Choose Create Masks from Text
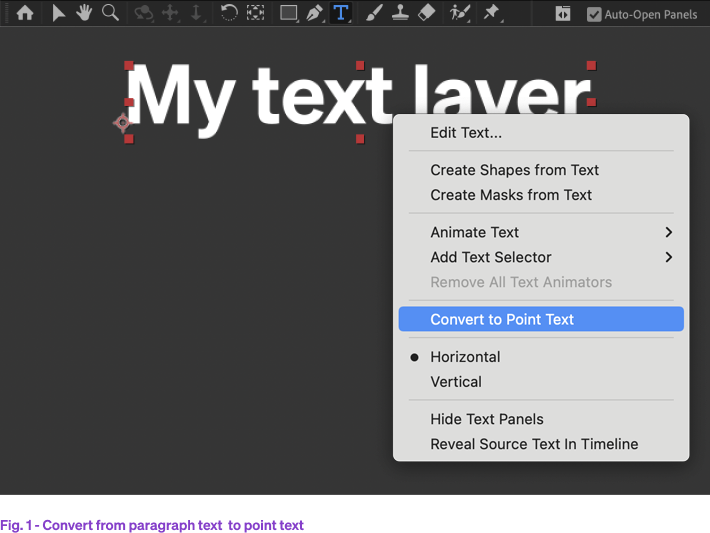This screenshot has height=533, width=710. coord(541,195)
